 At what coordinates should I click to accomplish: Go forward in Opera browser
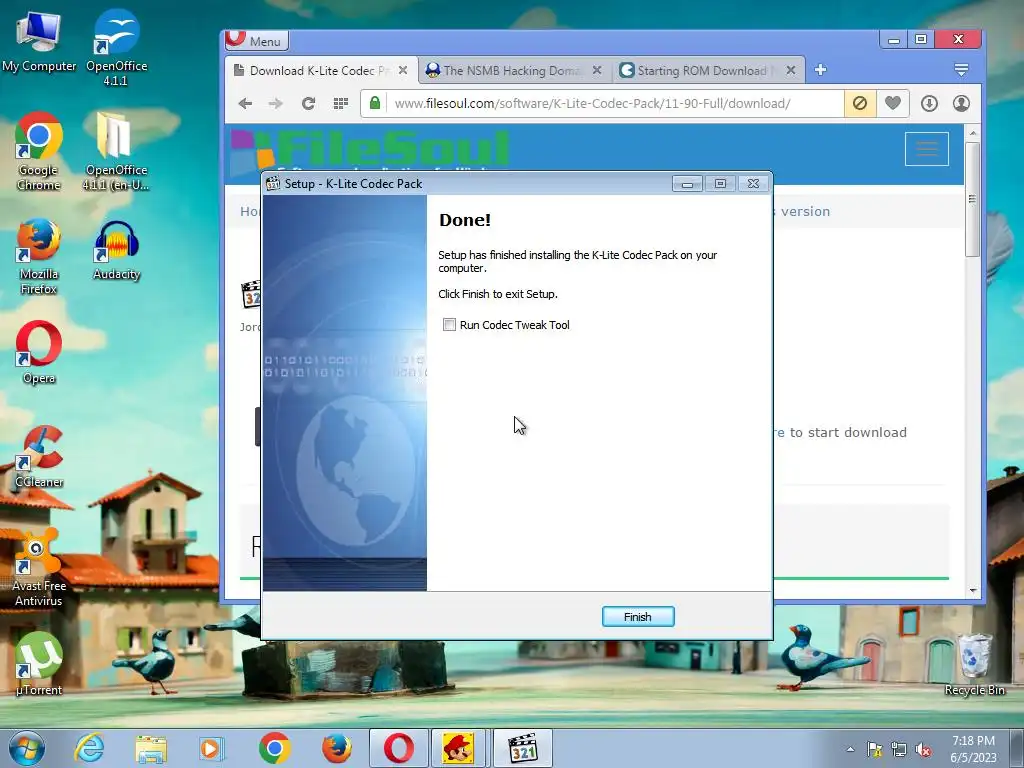point(276,103)
